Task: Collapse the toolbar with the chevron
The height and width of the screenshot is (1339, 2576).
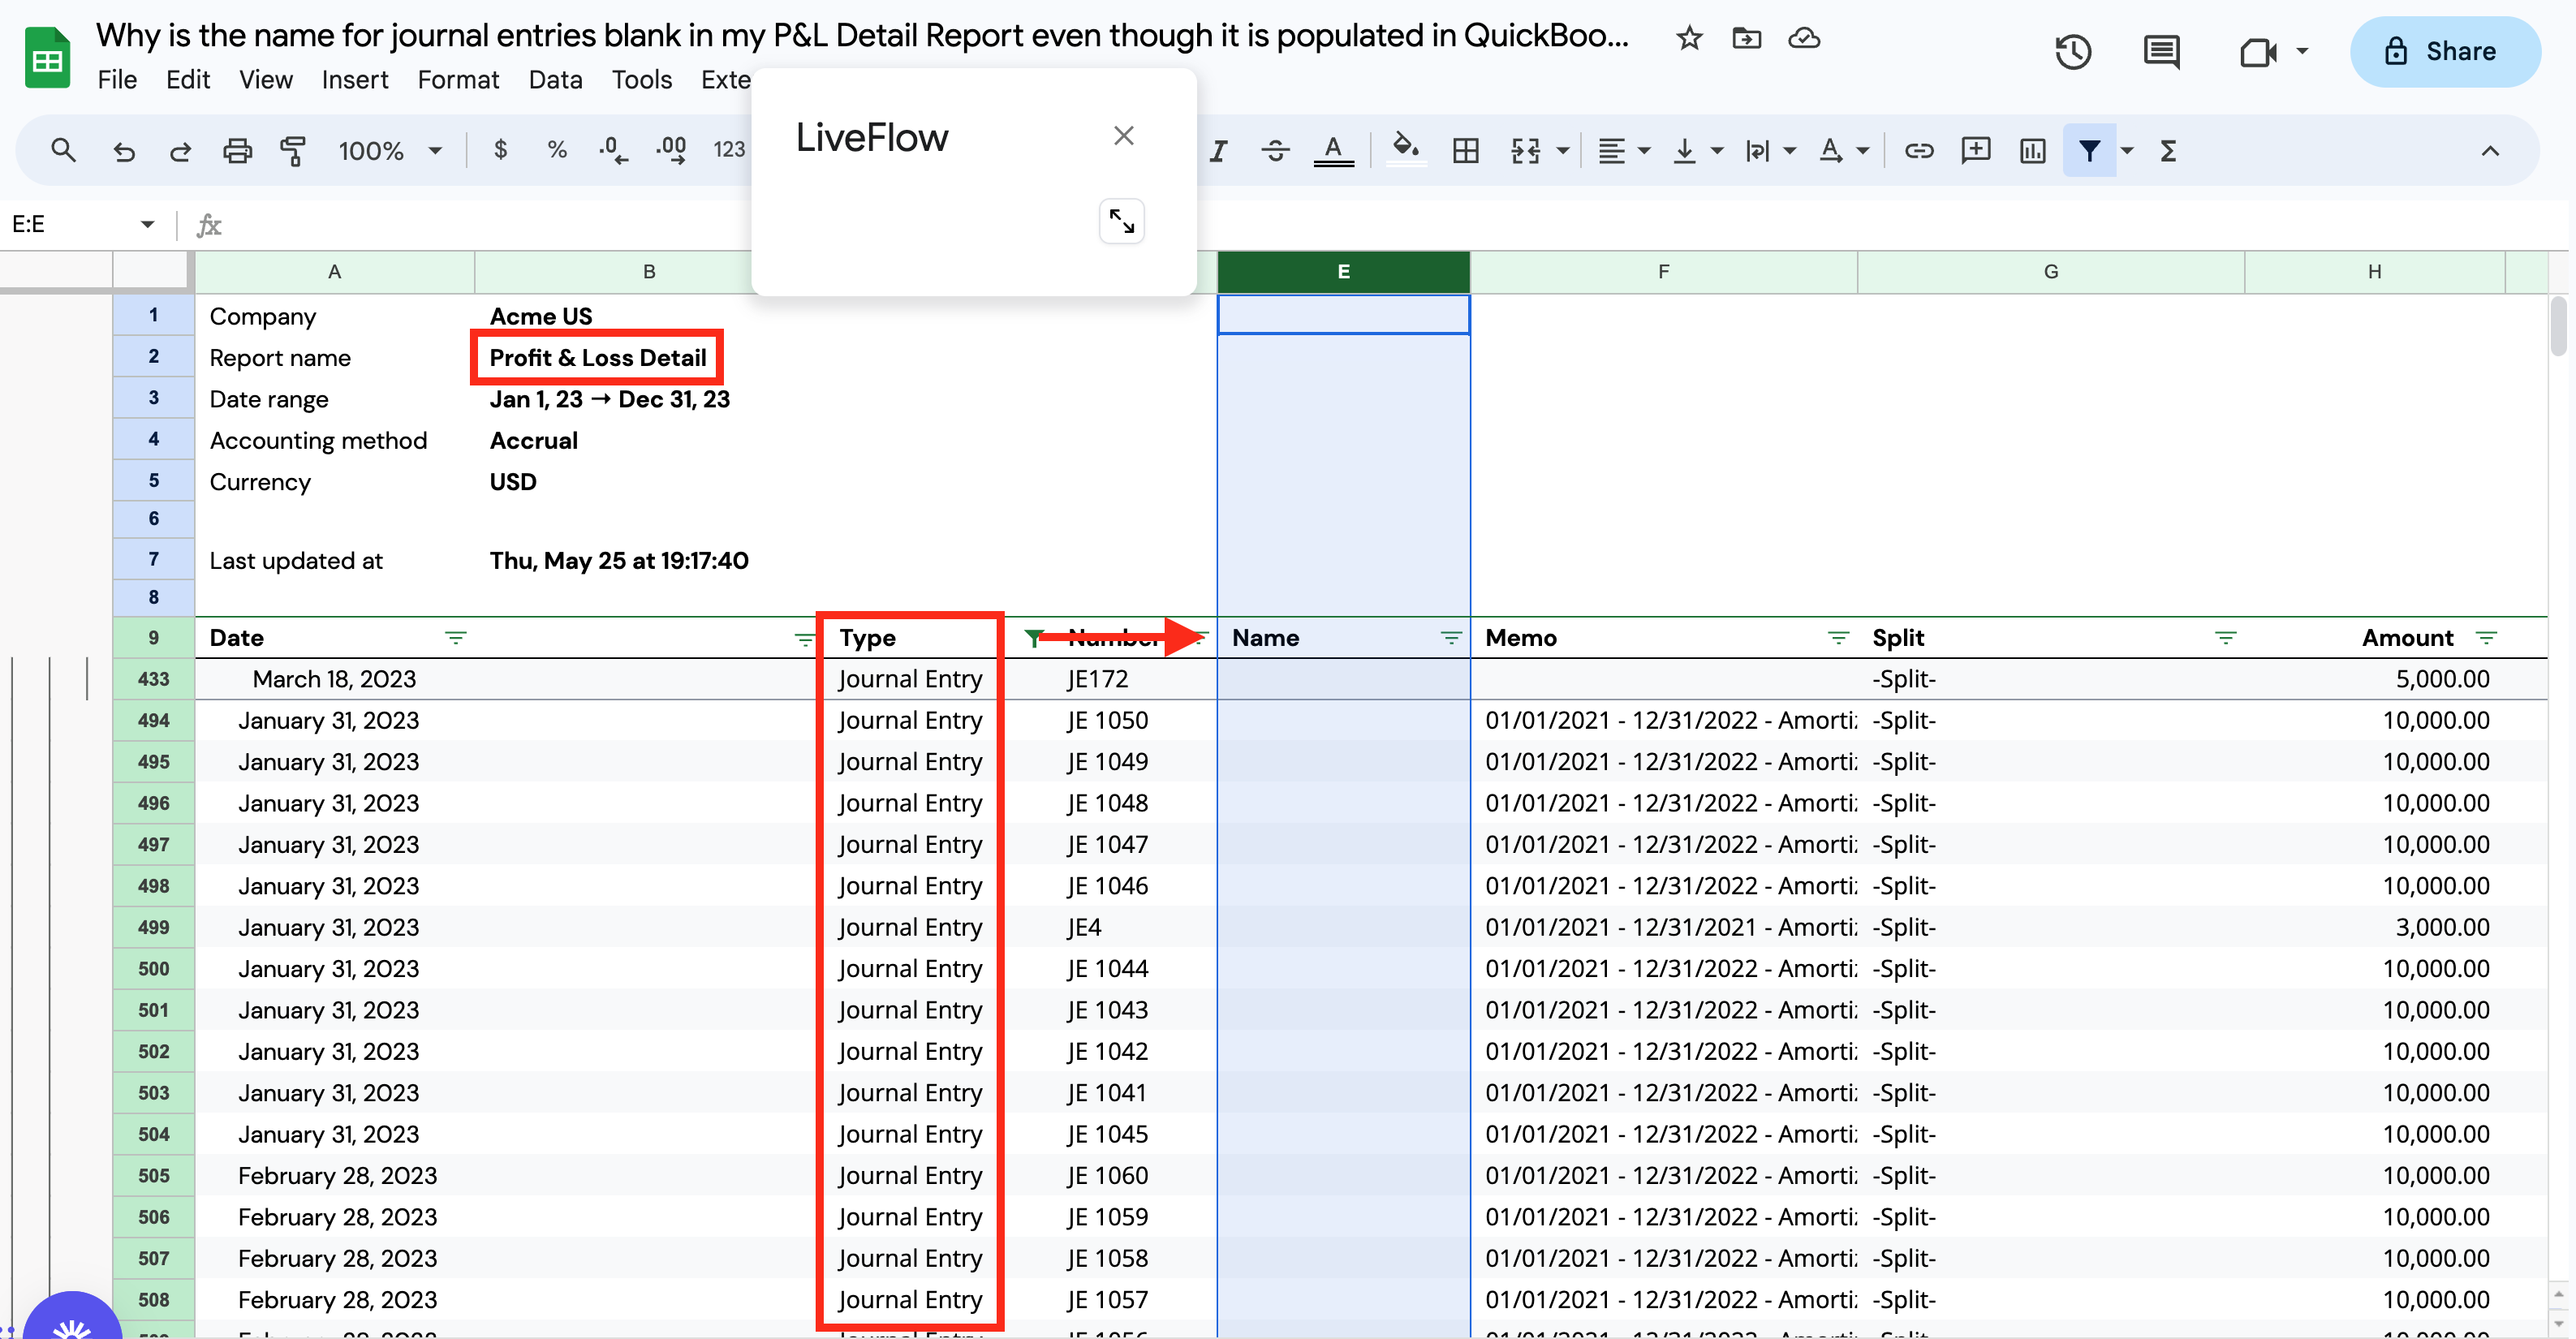Action: tap(2490, 150)
